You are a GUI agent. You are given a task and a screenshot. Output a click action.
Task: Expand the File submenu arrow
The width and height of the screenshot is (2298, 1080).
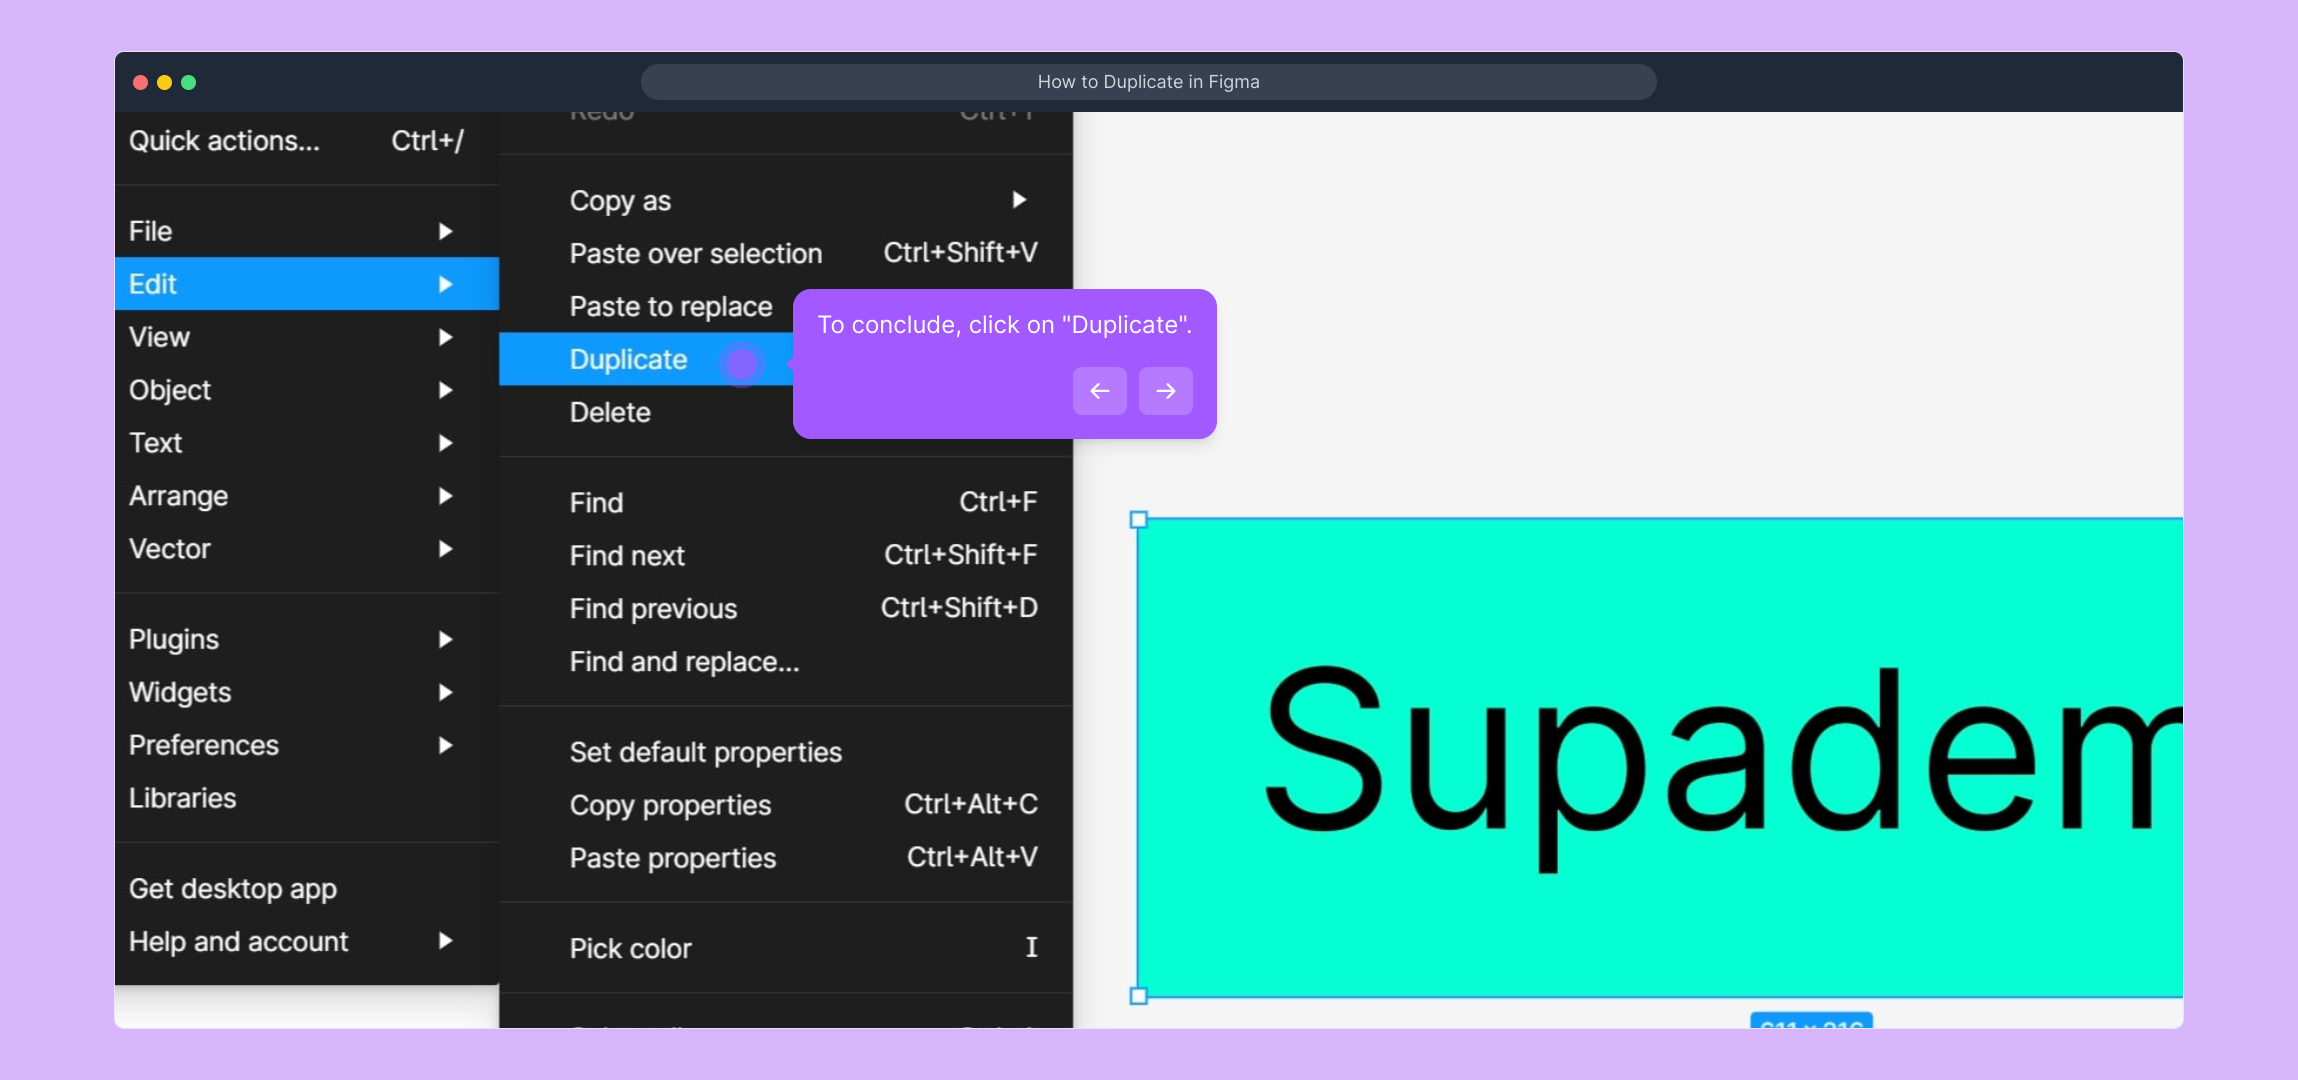click(x=445, y=231)
